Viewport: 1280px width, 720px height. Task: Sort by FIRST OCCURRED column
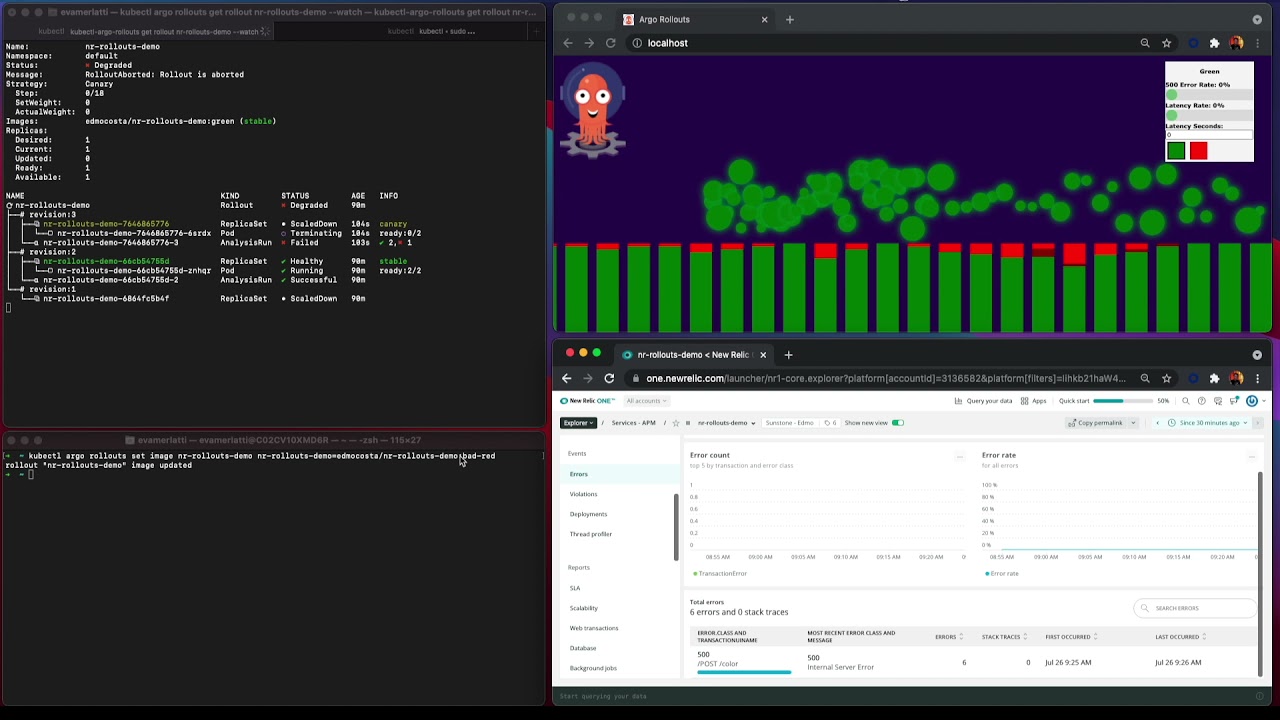(1071, 637)
